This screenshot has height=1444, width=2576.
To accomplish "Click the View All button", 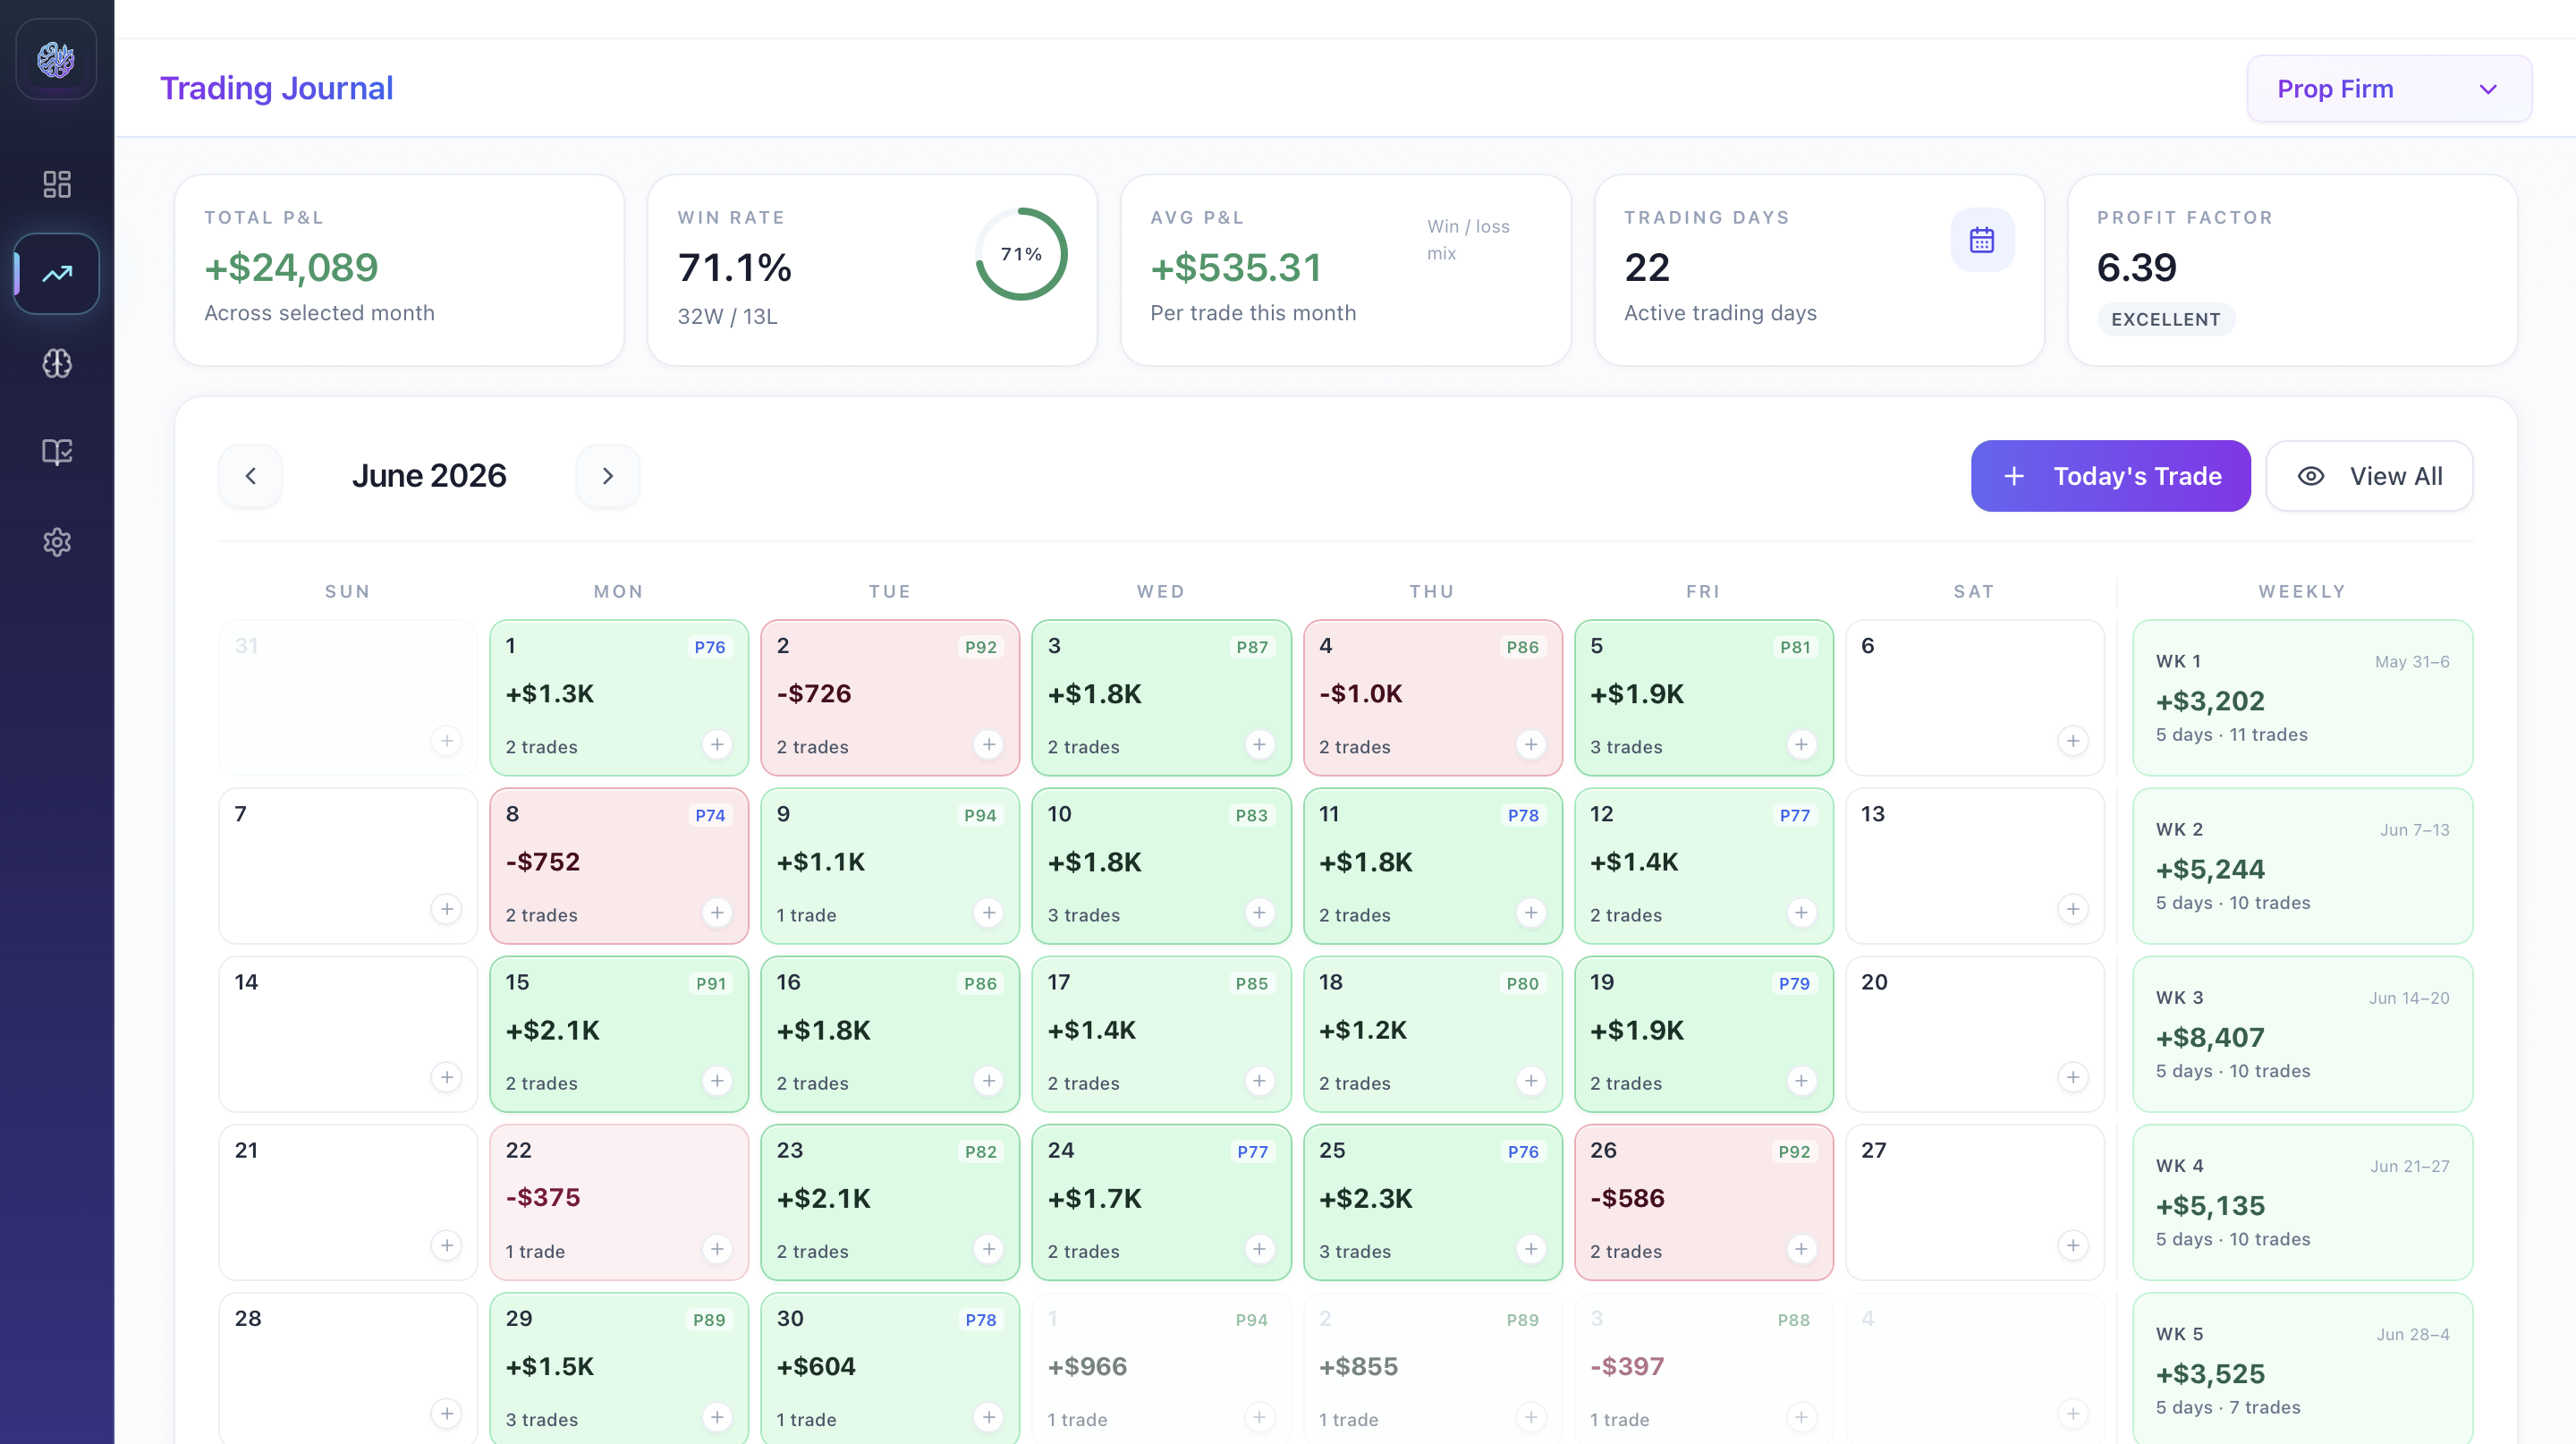I will [x=2369, y=476].
